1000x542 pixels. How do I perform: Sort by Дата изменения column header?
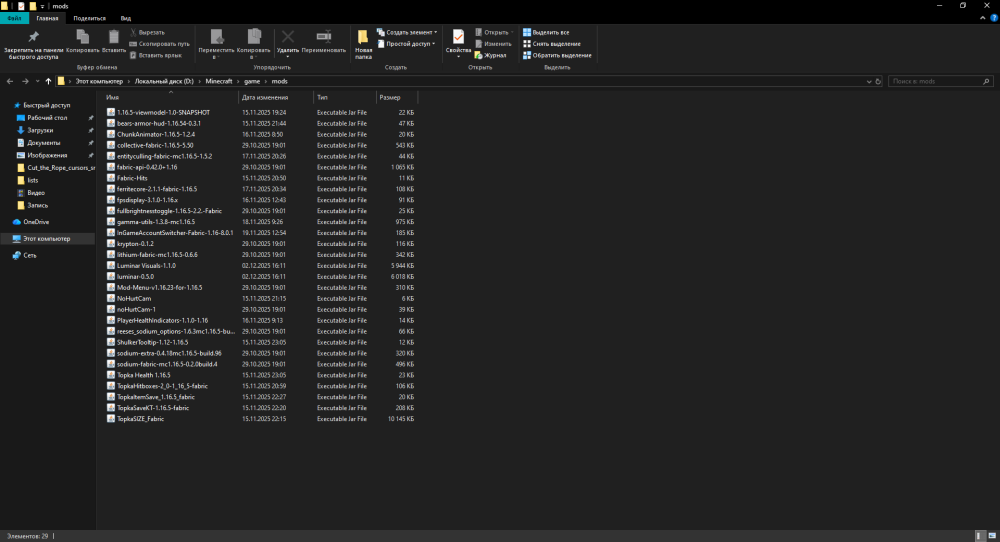pos(276,98)
